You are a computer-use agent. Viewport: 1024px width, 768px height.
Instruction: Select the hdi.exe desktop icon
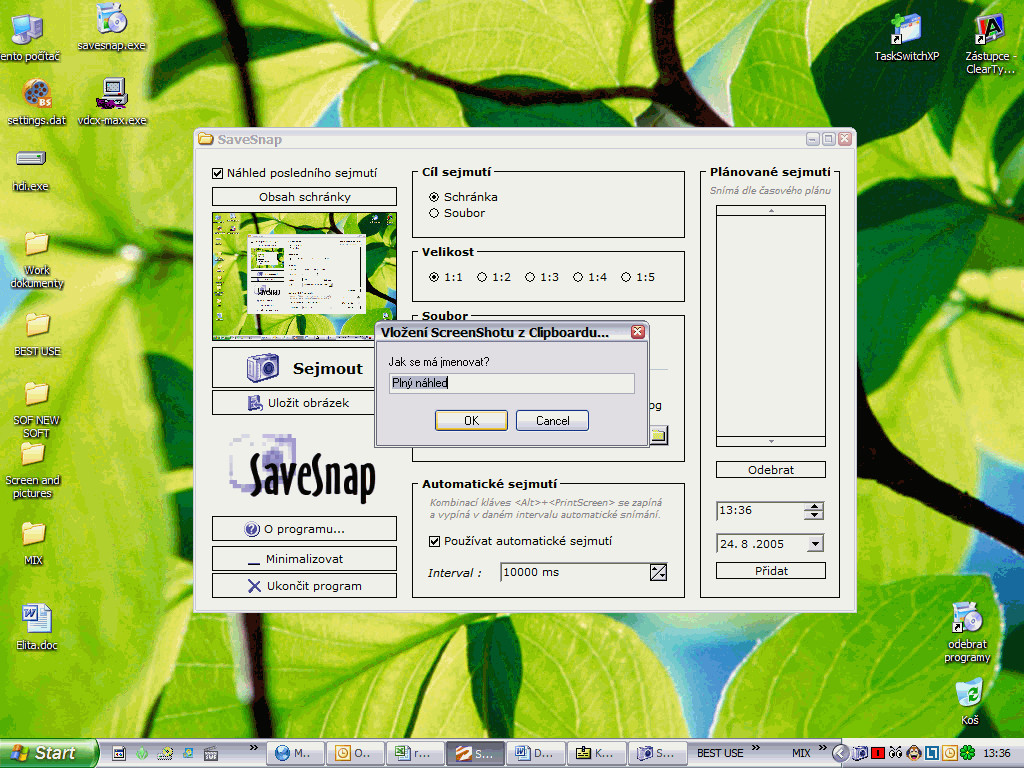pos(31,170)
